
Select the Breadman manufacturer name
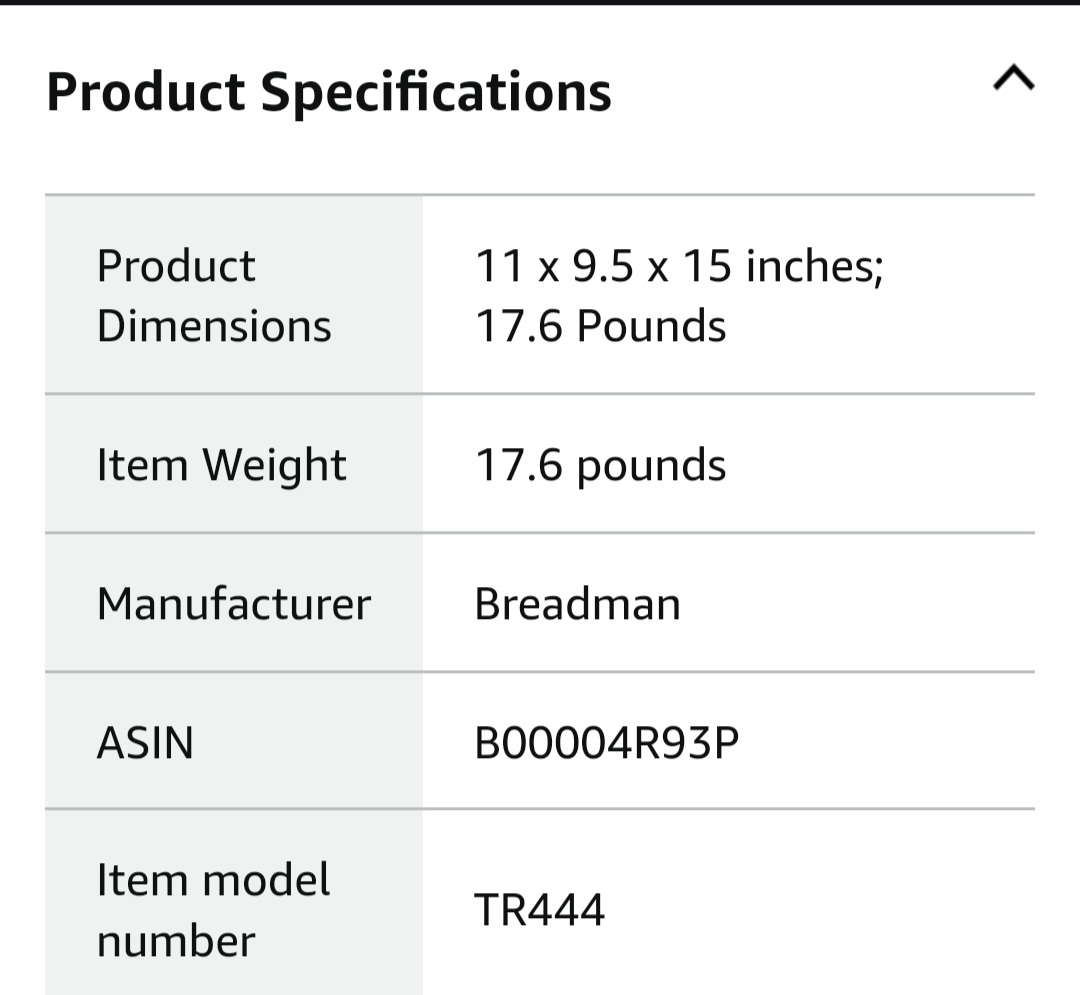[577, 603]
